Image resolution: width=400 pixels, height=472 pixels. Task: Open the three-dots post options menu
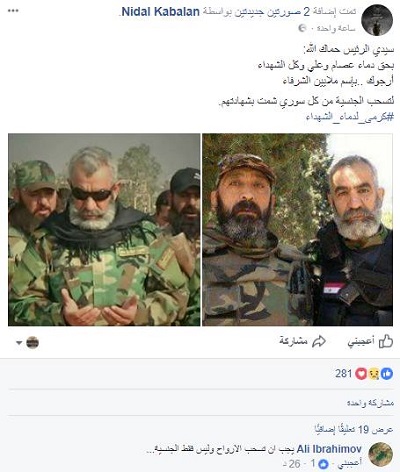point(13,11)
